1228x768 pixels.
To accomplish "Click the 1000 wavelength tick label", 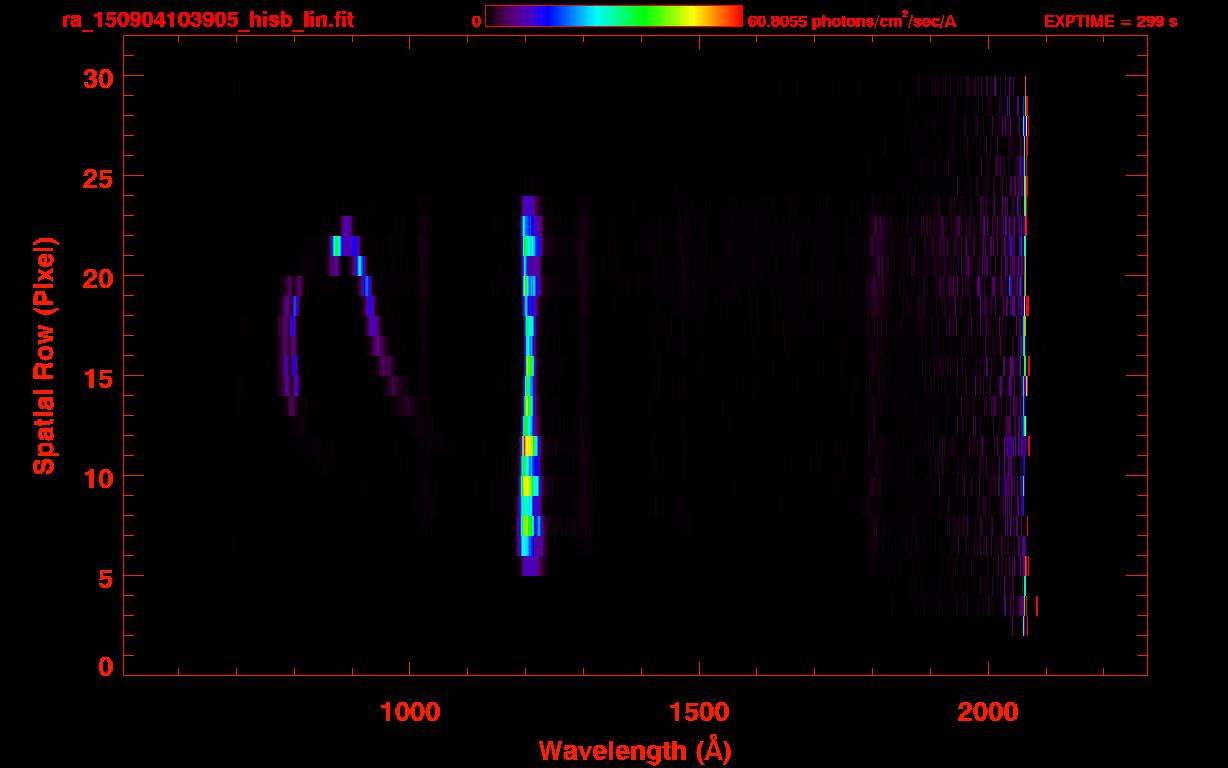I will point(410,712).
